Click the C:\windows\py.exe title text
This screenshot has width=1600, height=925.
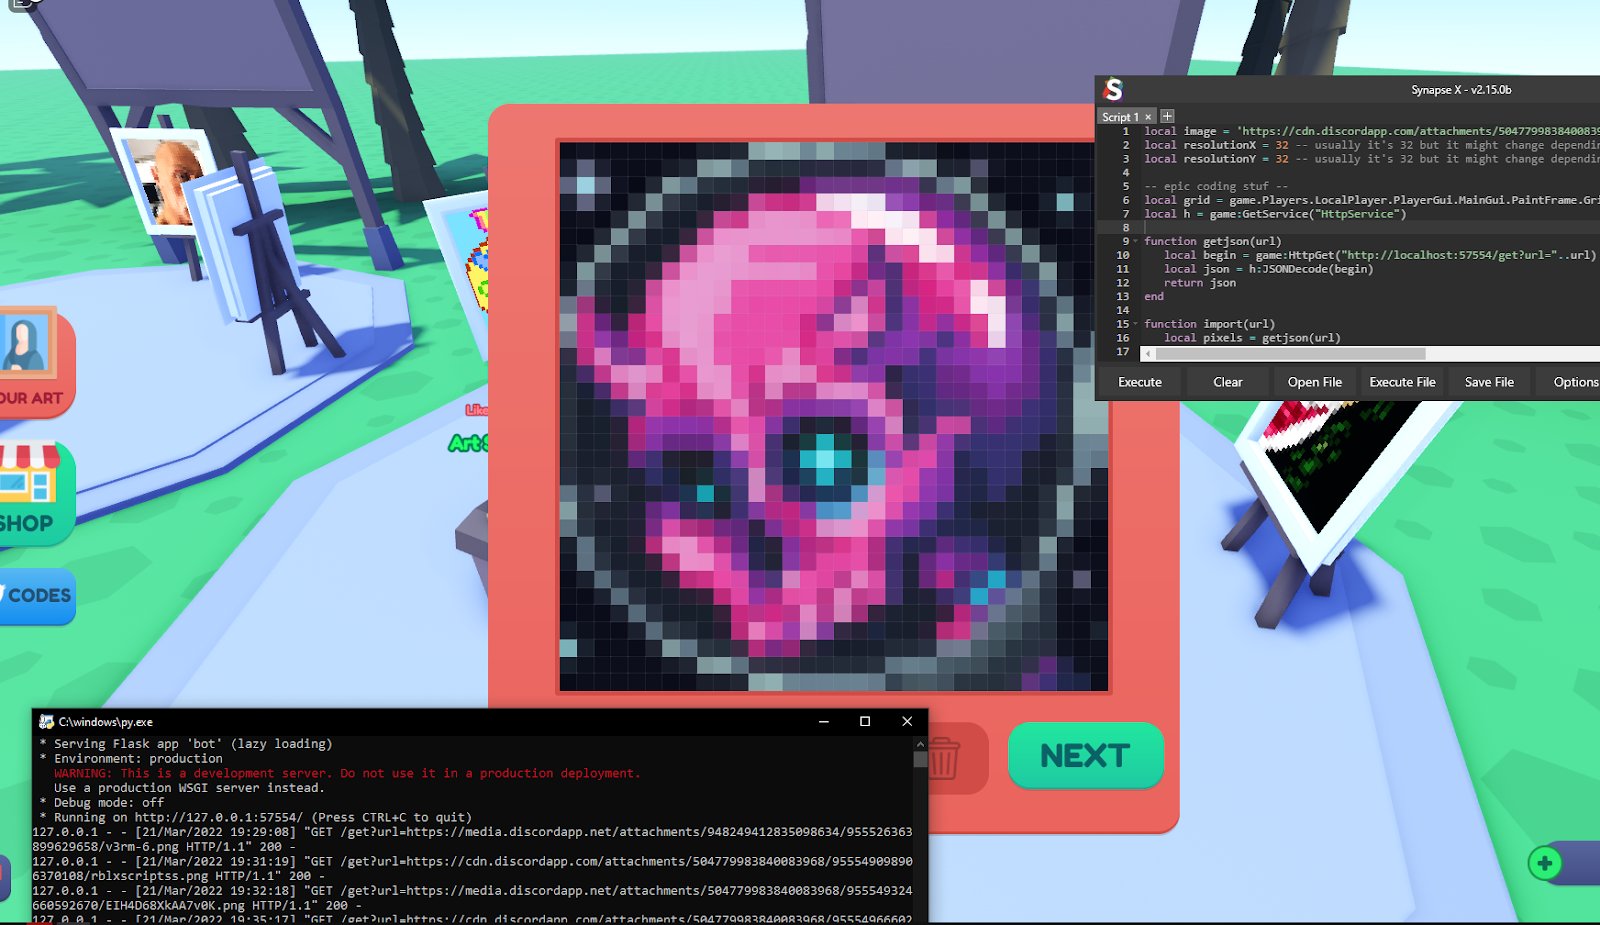point(106,721)
